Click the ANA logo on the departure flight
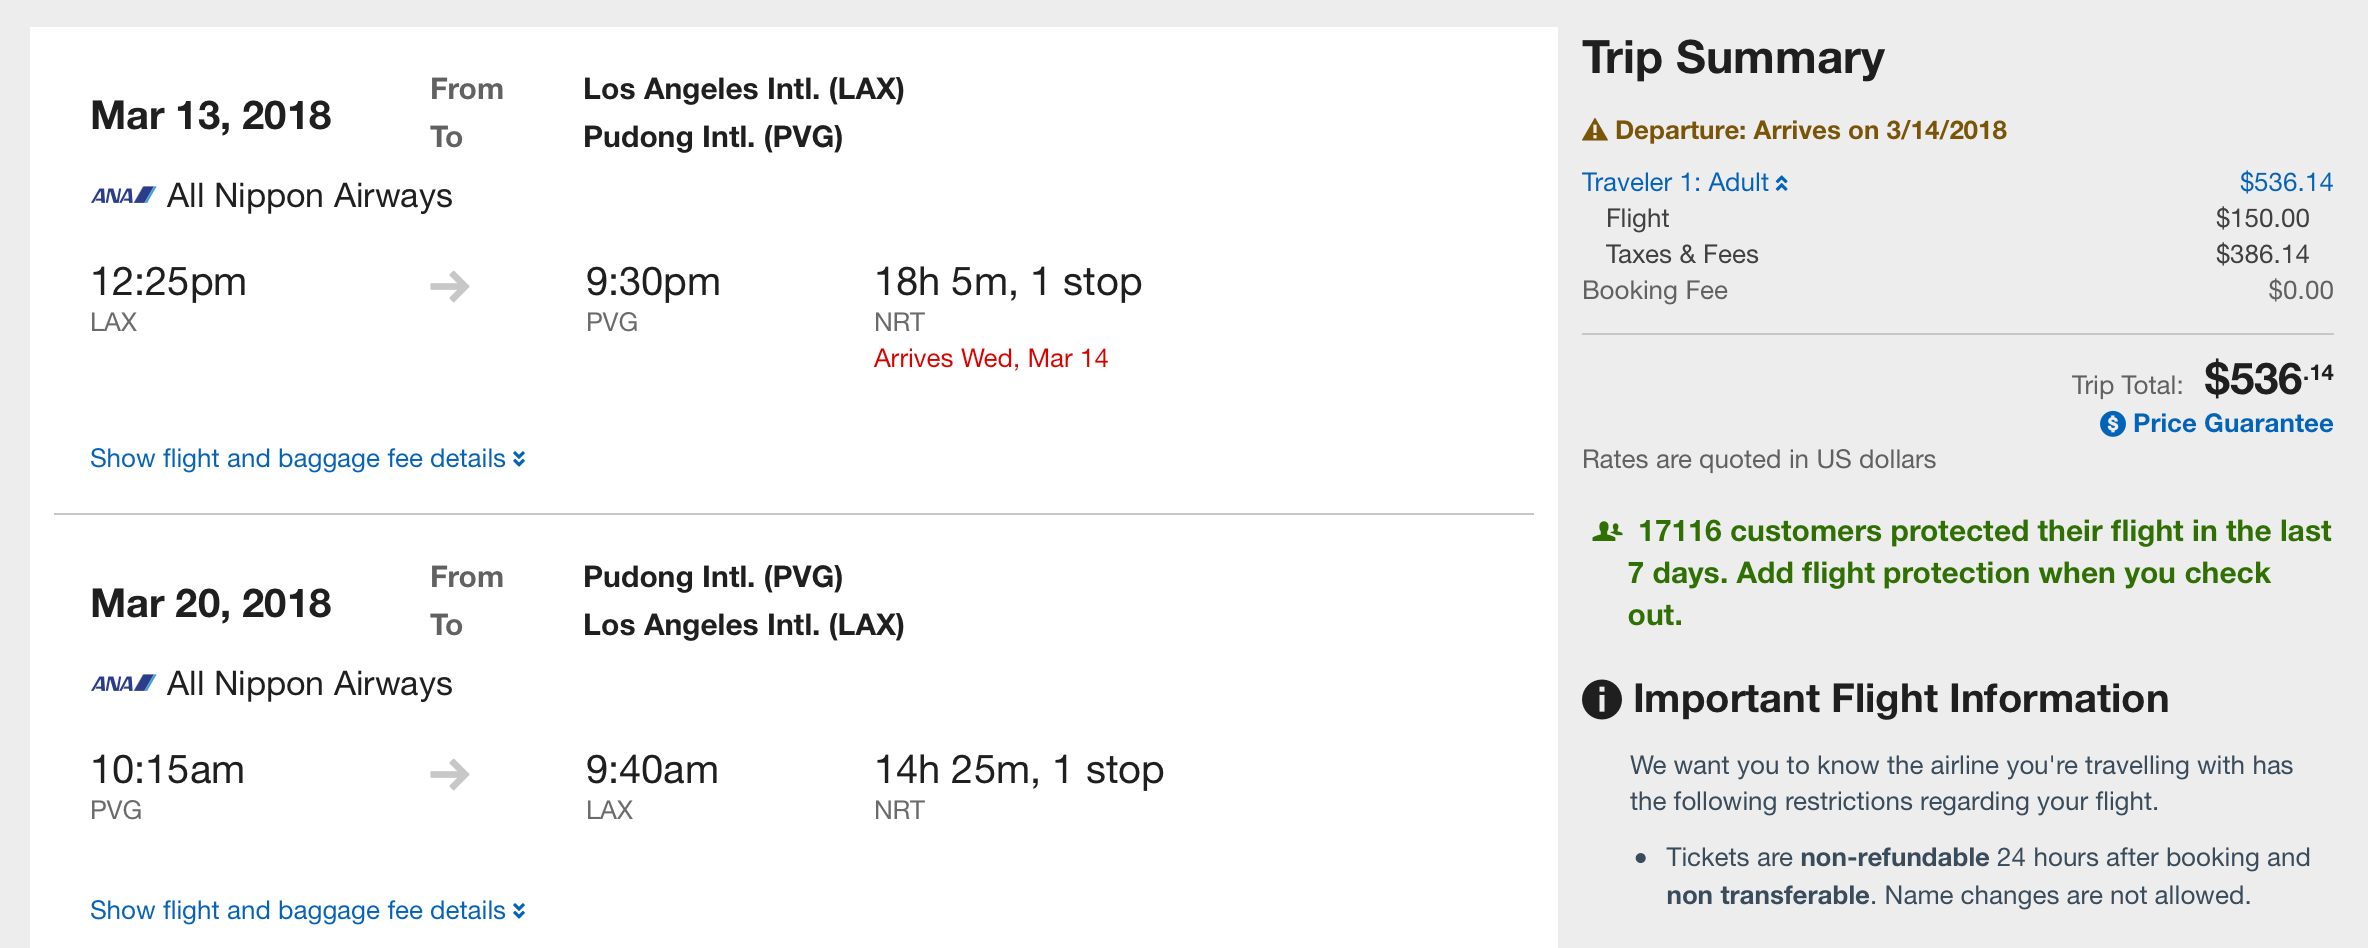The width and height of the screenshot is (2368, 948). [x=123, y=195]
